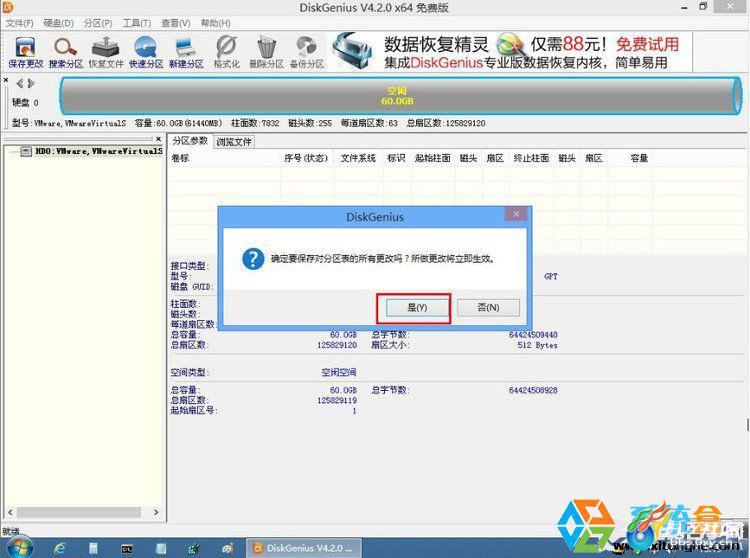The width and height of the screenshot is (750, 558).
Task: Click the data recovery advertisement banner
Action: tap(511, 52)
